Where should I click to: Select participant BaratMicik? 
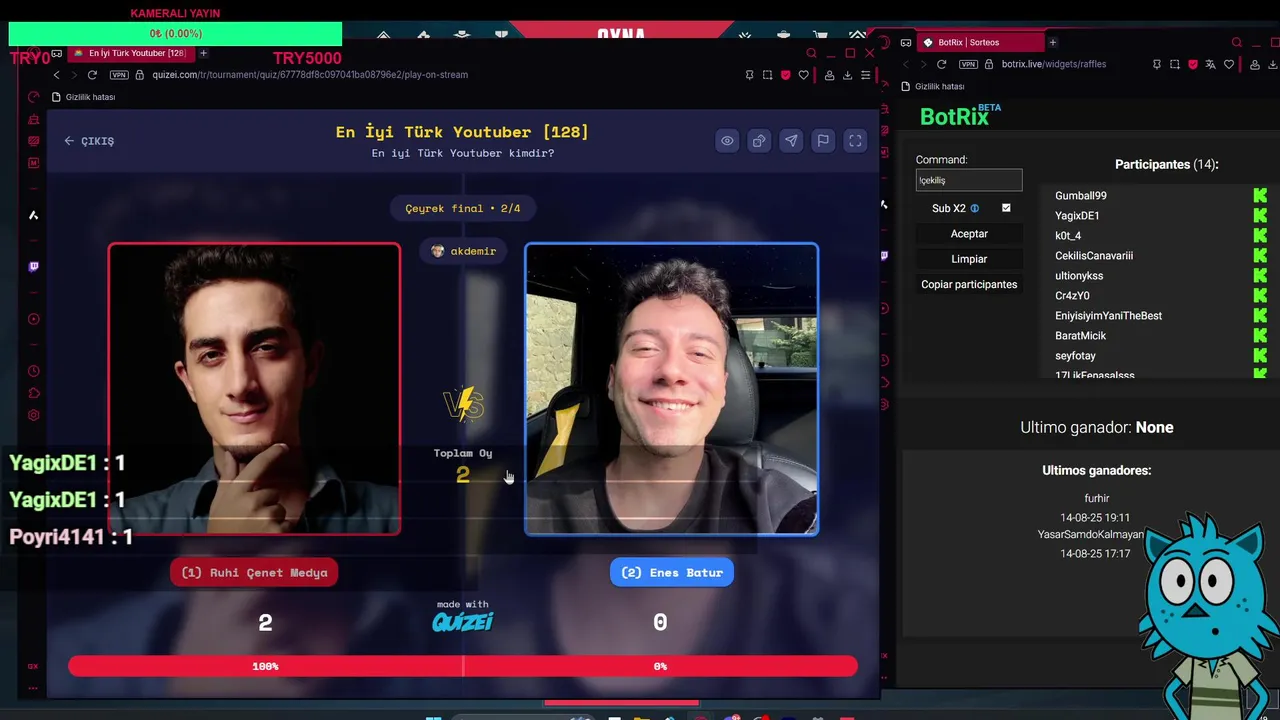coord(1080,336)
